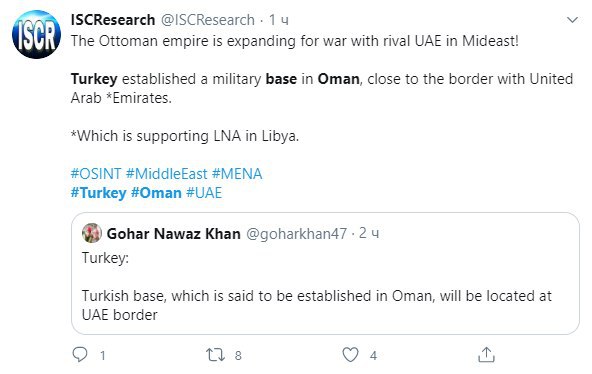The image size is (592, 374).
Task: Open ISCResearch display name profile
Action: pos(113,20)
